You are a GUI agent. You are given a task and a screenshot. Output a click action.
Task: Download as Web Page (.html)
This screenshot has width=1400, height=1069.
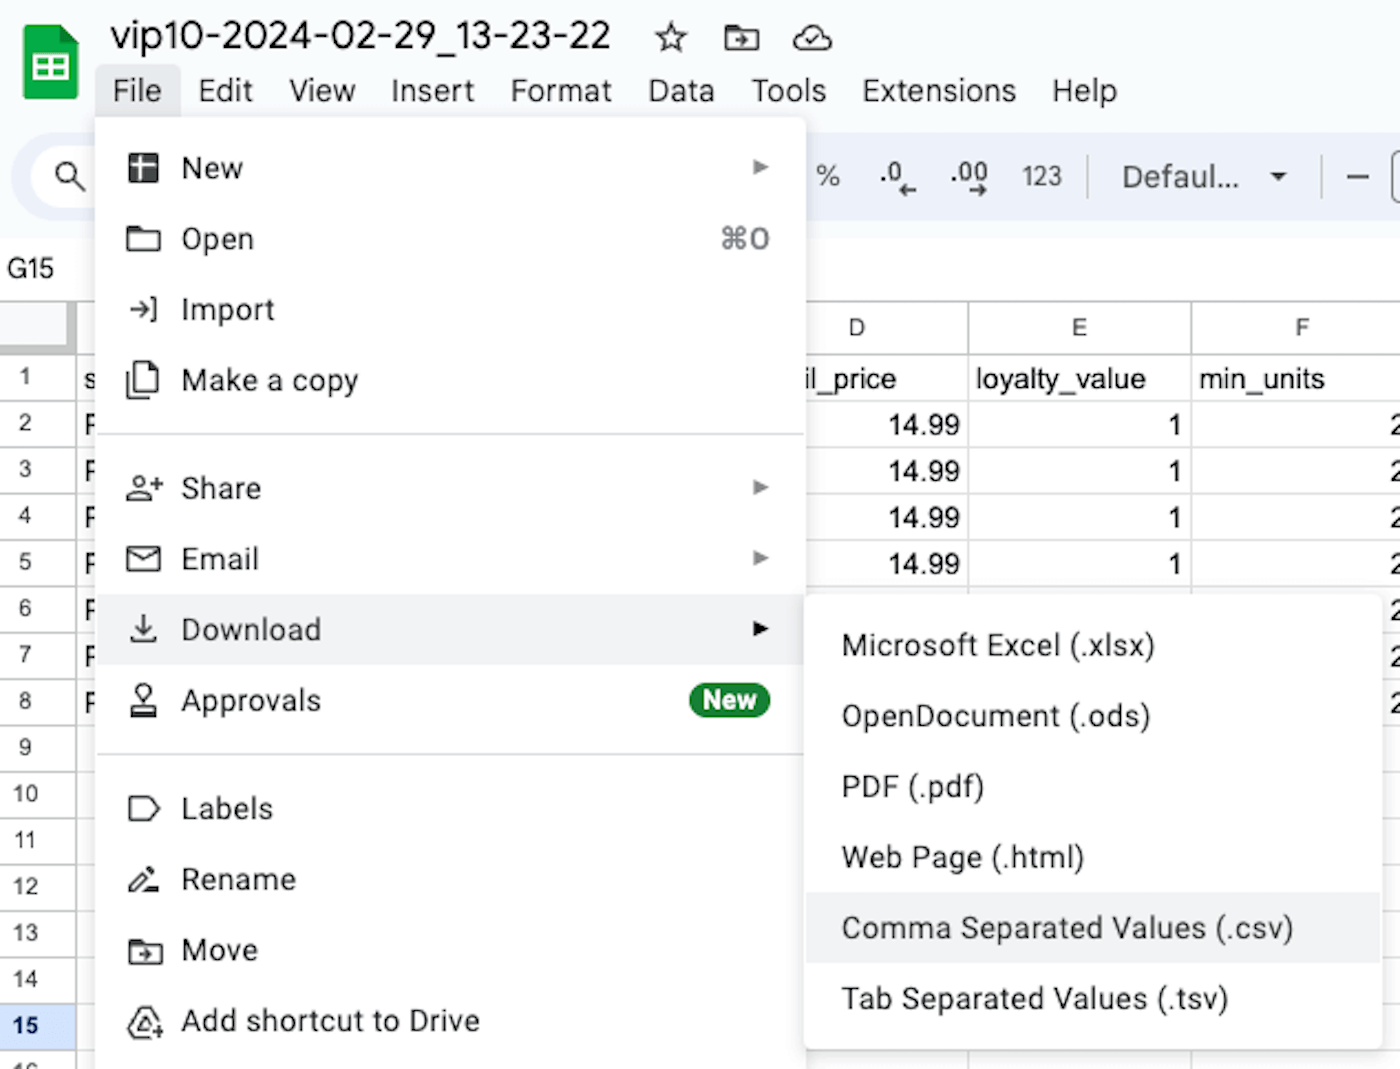pos(1093,858)
